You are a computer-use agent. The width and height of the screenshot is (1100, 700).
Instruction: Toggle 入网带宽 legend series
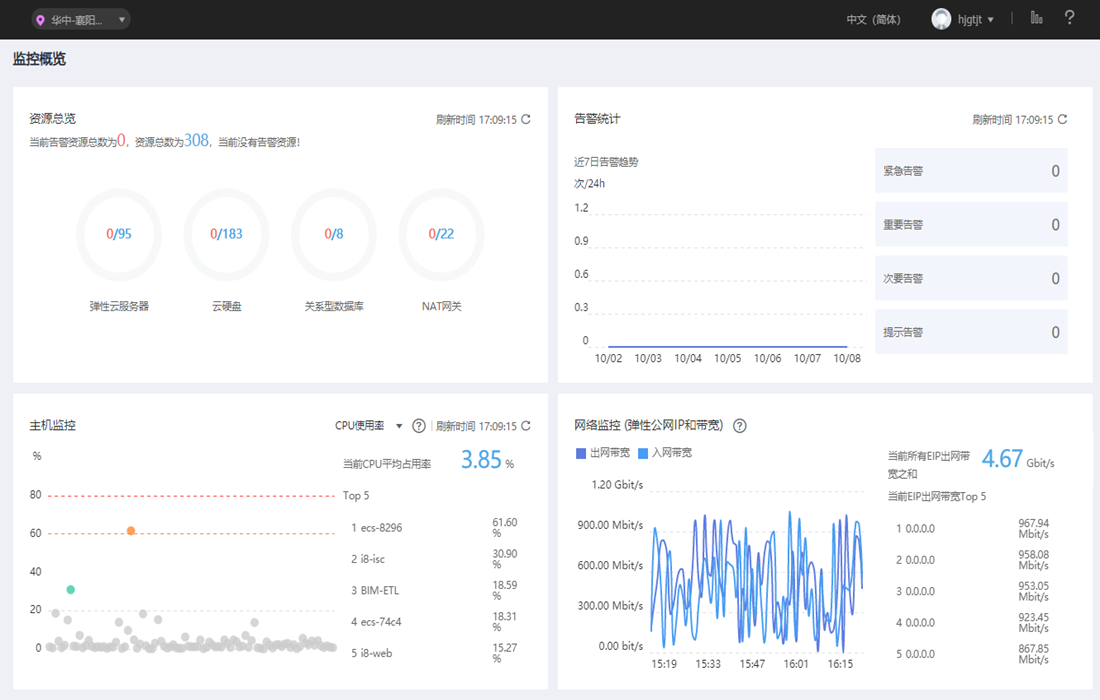tap(664, 453)
